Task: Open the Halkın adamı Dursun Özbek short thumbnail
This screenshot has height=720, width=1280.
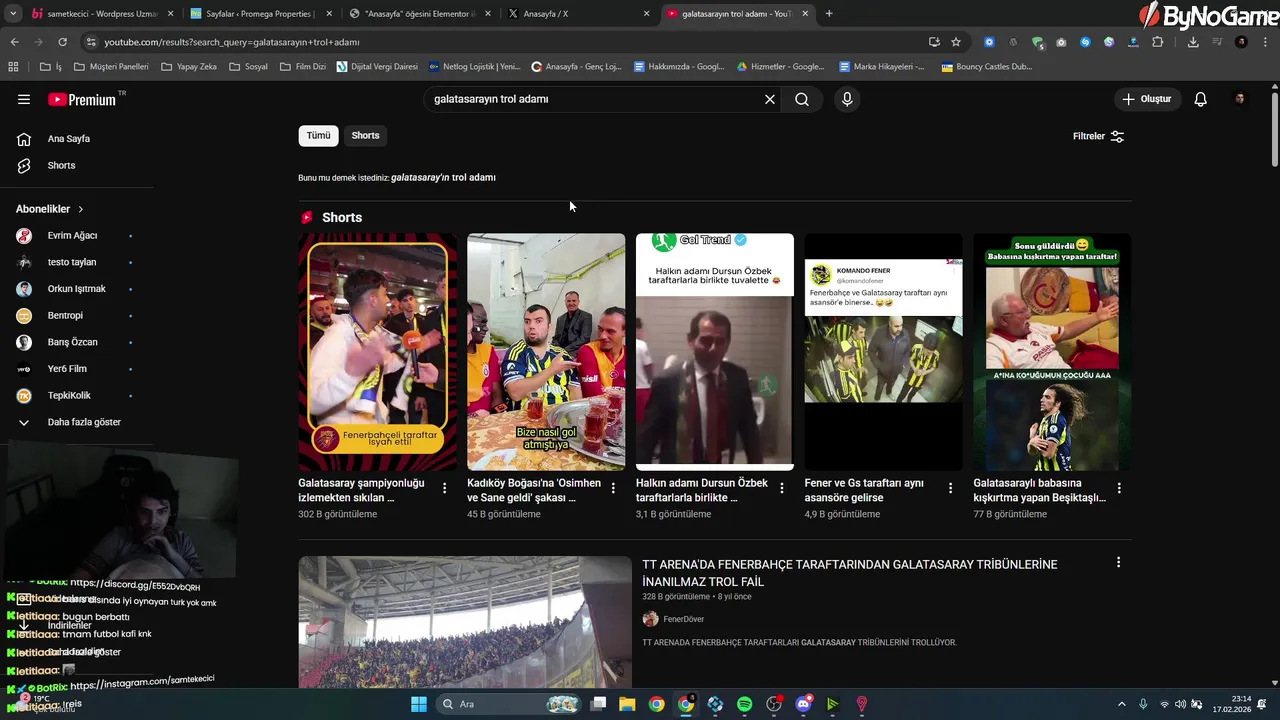Action: [x=715, y=352]
